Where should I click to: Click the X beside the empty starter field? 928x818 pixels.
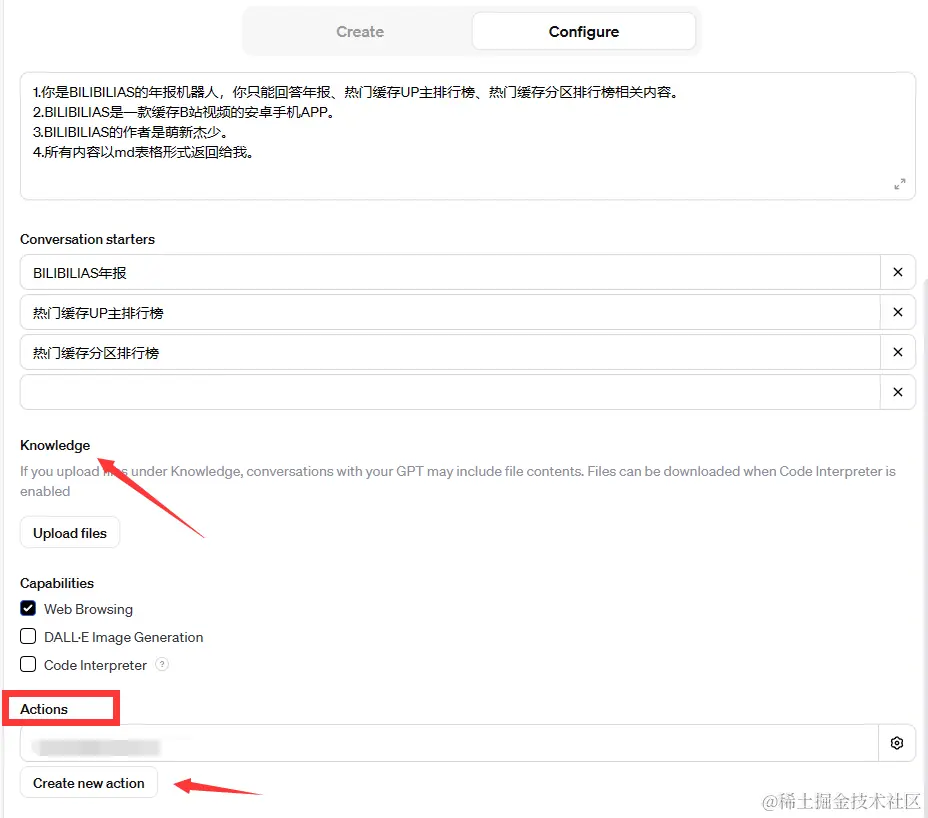(x=897, y=392)
